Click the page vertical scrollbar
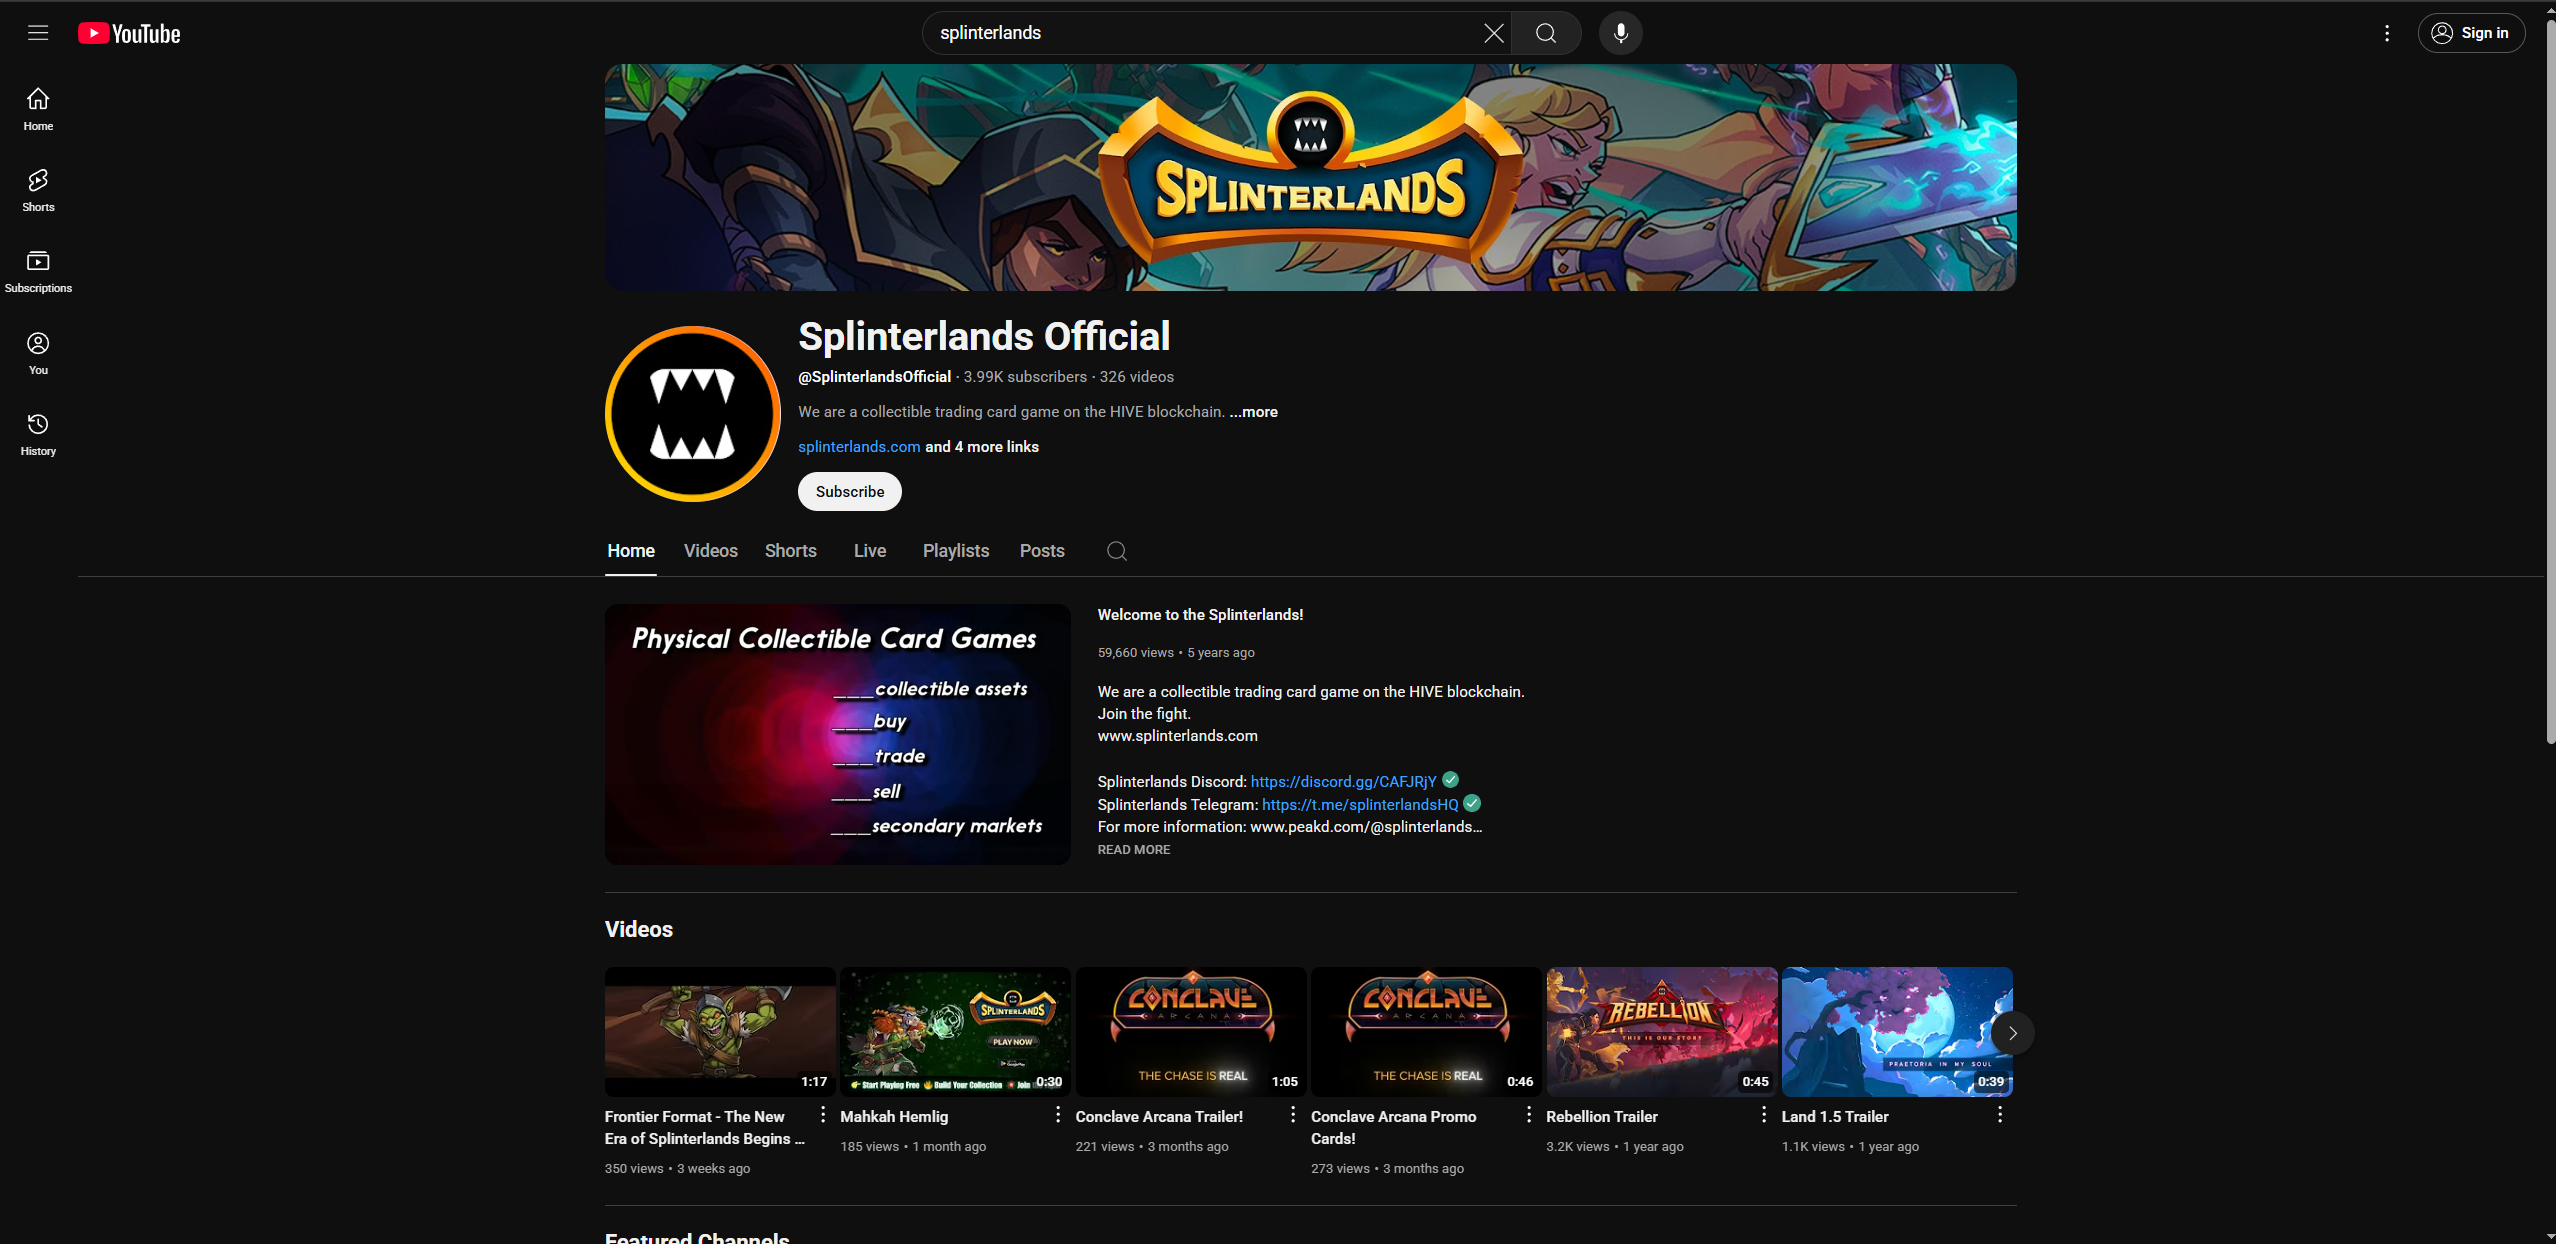 click(x=2549, y=380)
